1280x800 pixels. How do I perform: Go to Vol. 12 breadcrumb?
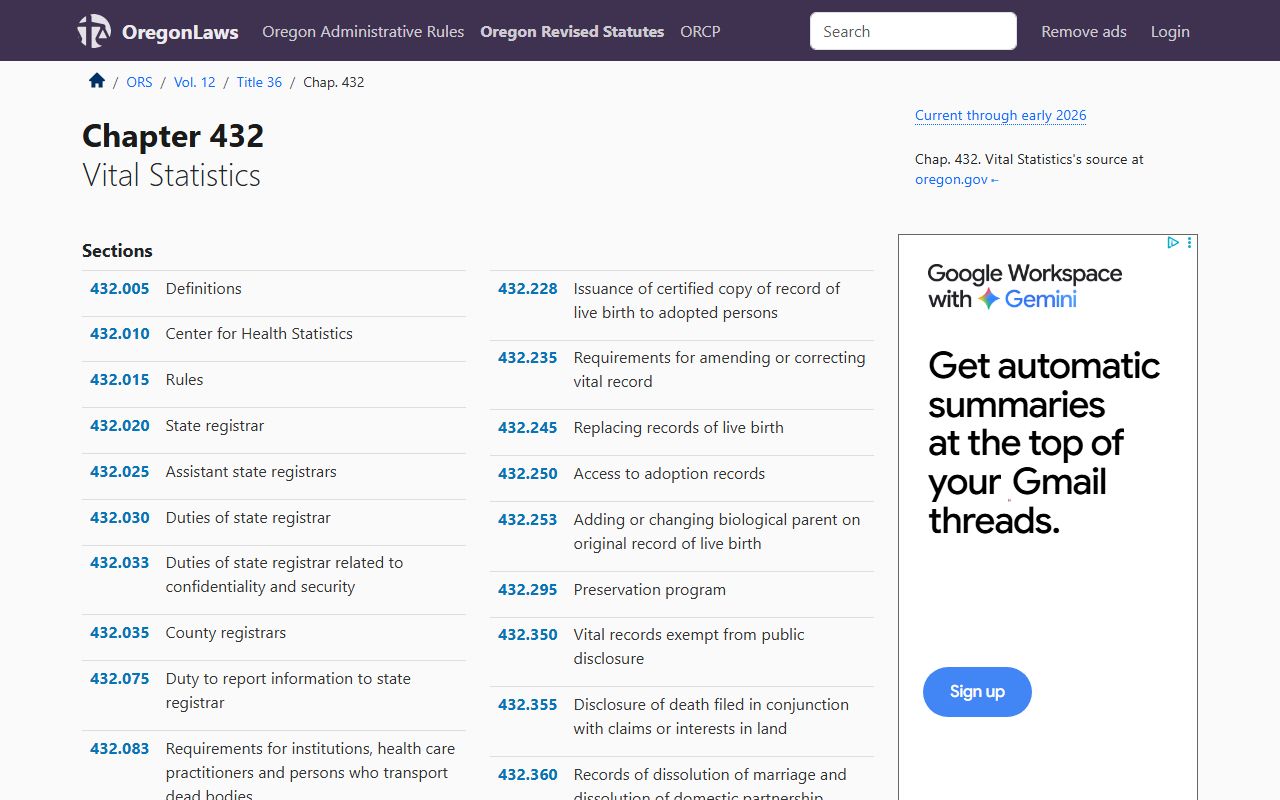194,82
